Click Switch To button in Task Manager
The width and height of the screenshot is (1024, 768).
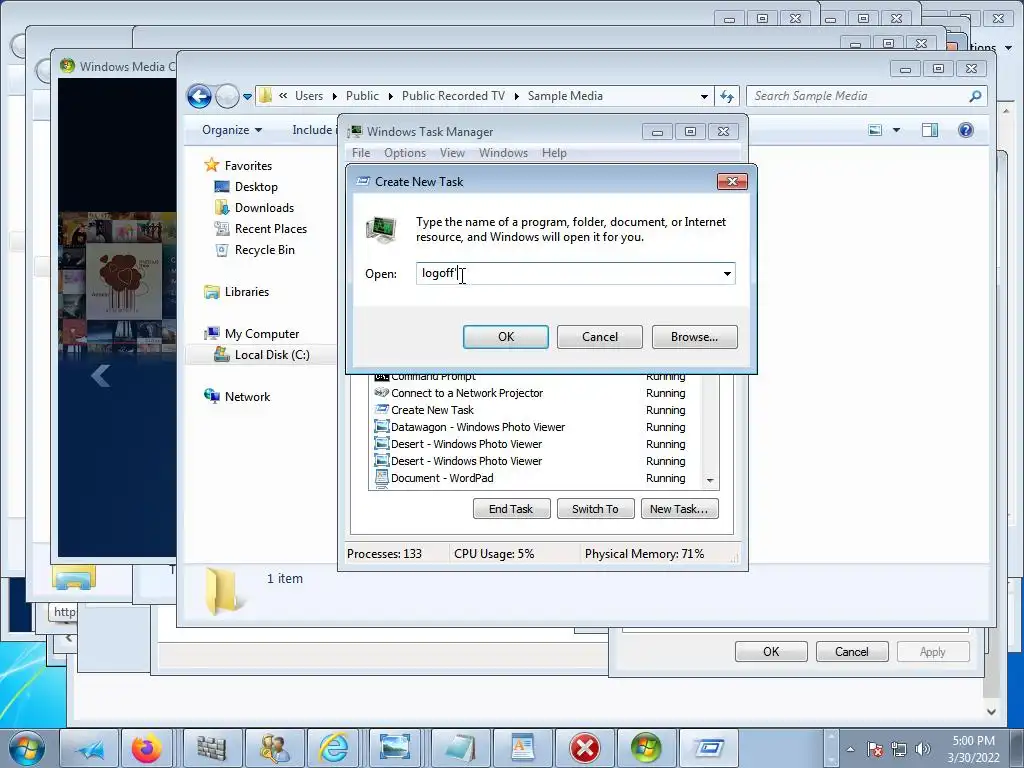tap(595, 509)
